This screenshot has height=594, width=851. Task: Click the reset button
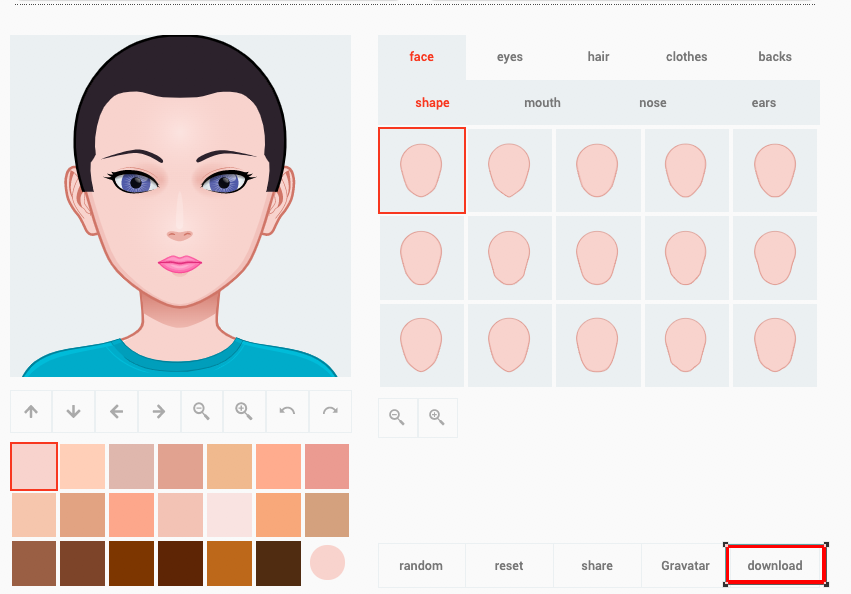click(x=509, y=566)
